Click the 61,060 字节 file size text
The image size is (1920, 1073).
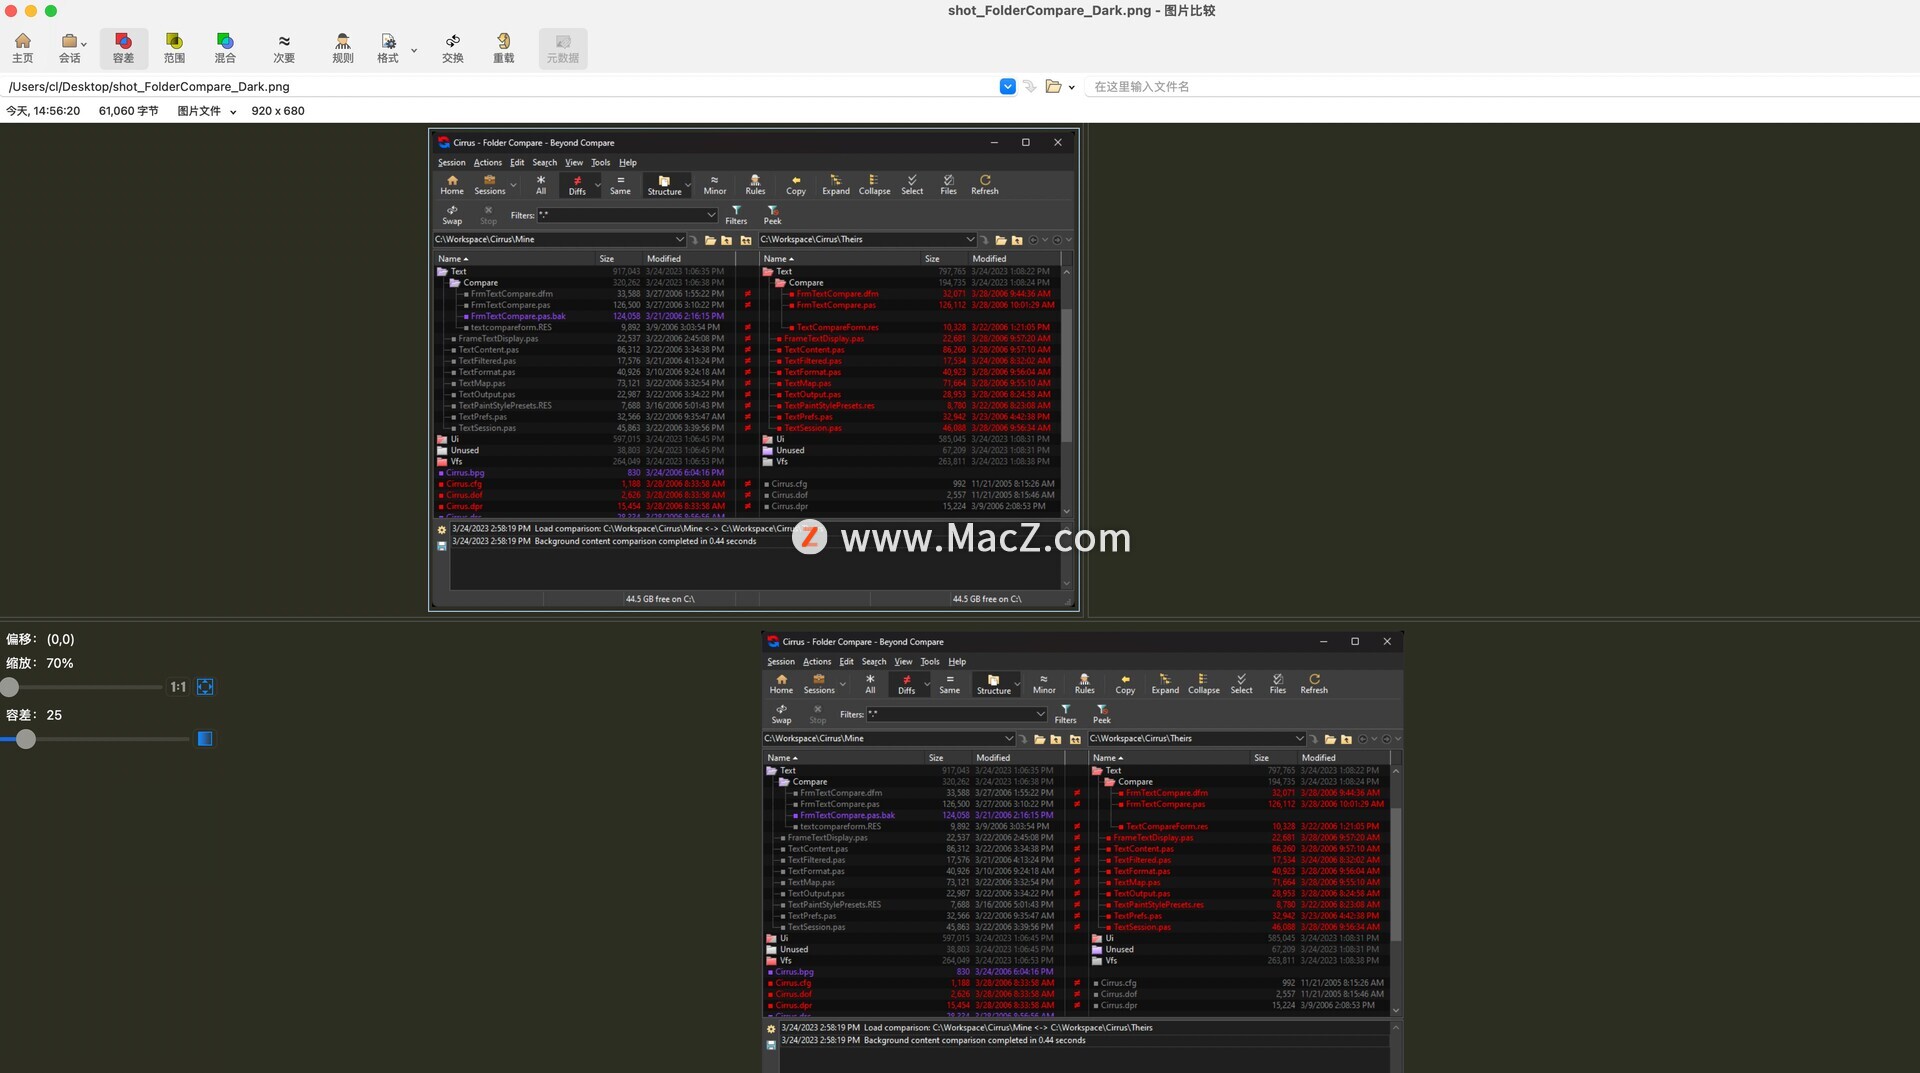click(128, 111)
